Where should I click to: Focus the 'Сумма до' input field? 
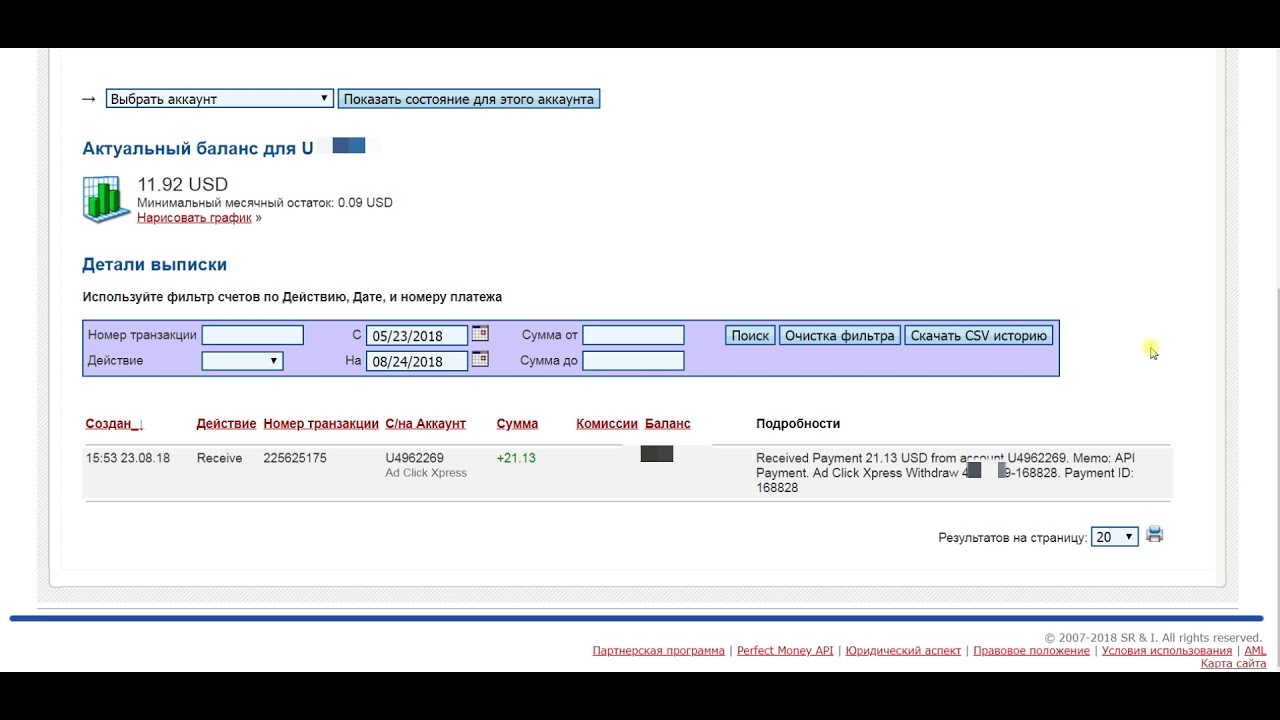click(634, 361)
